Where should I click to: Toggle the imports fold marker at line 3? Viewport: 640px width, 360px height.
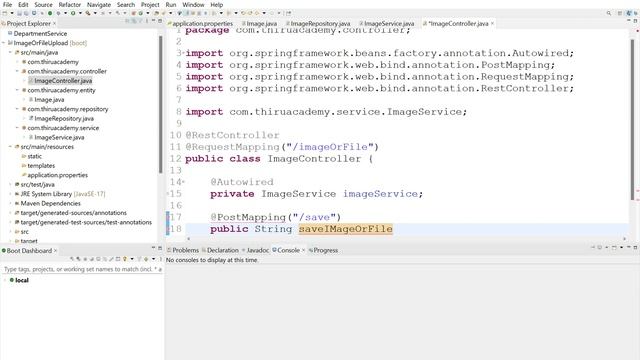(183, 53)
